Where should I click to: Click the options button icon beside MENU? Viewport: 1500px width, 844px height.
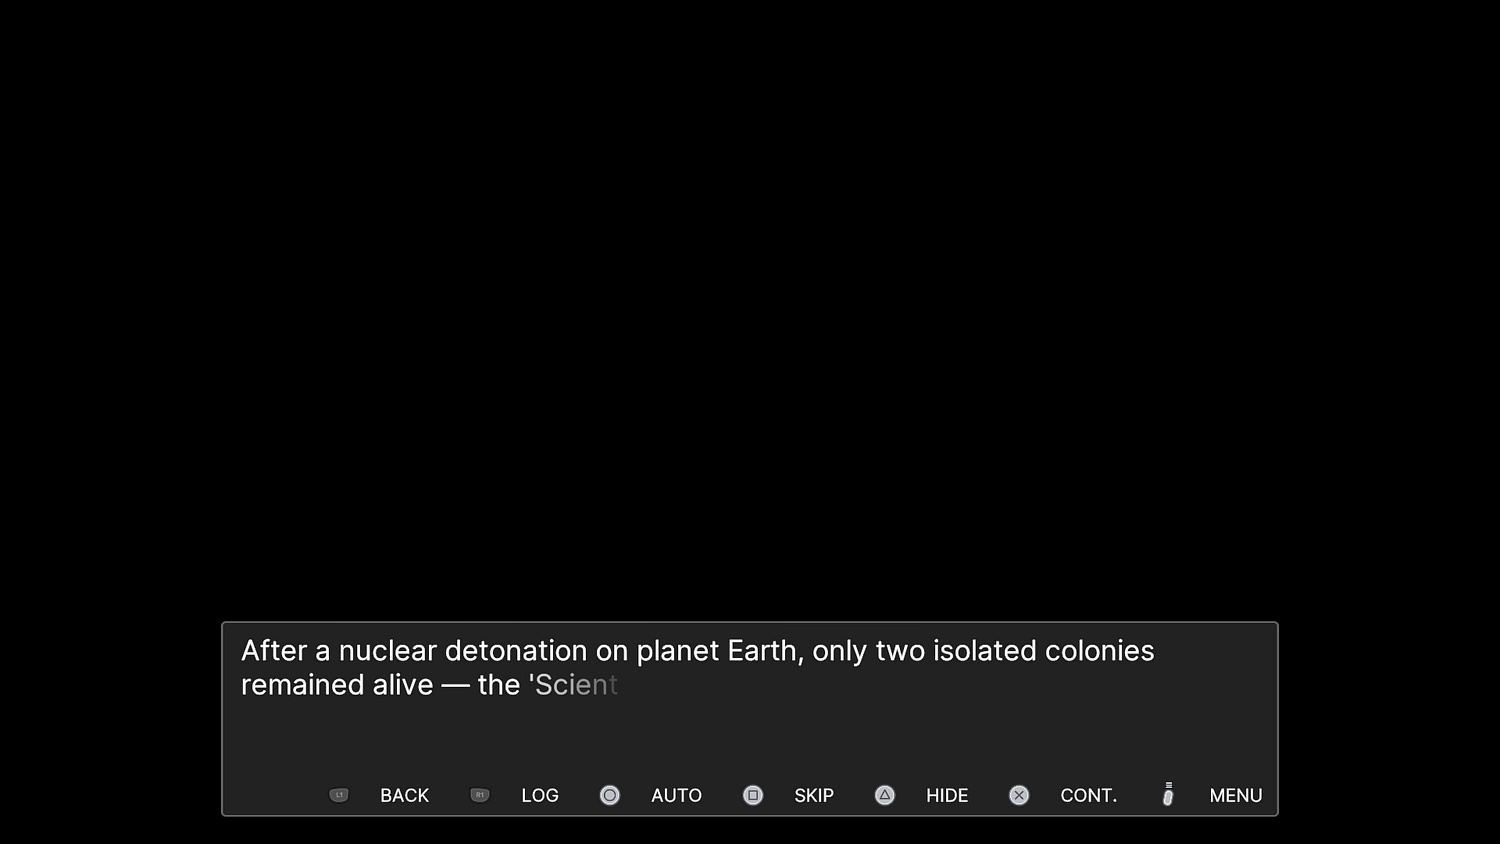tap(1168, 794)
